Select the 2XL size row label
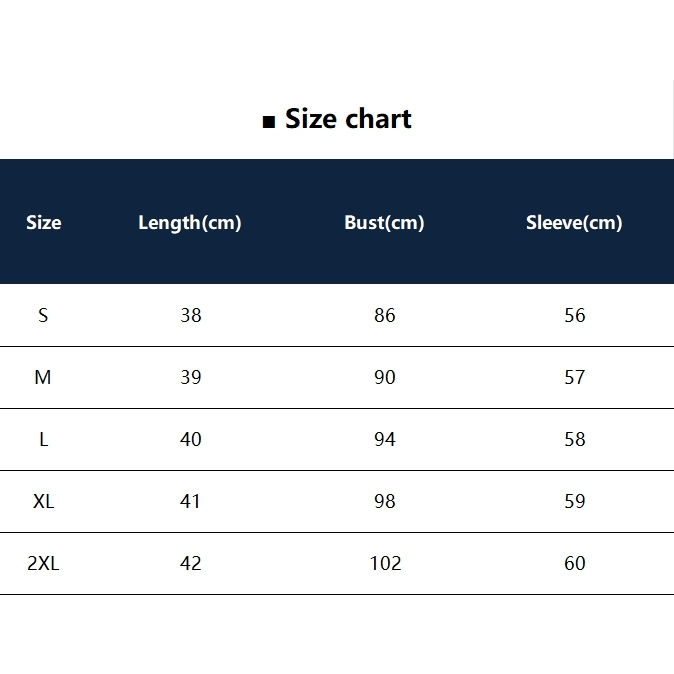The height and width of the screenshot is (674, 674). [x=43, y=564]
